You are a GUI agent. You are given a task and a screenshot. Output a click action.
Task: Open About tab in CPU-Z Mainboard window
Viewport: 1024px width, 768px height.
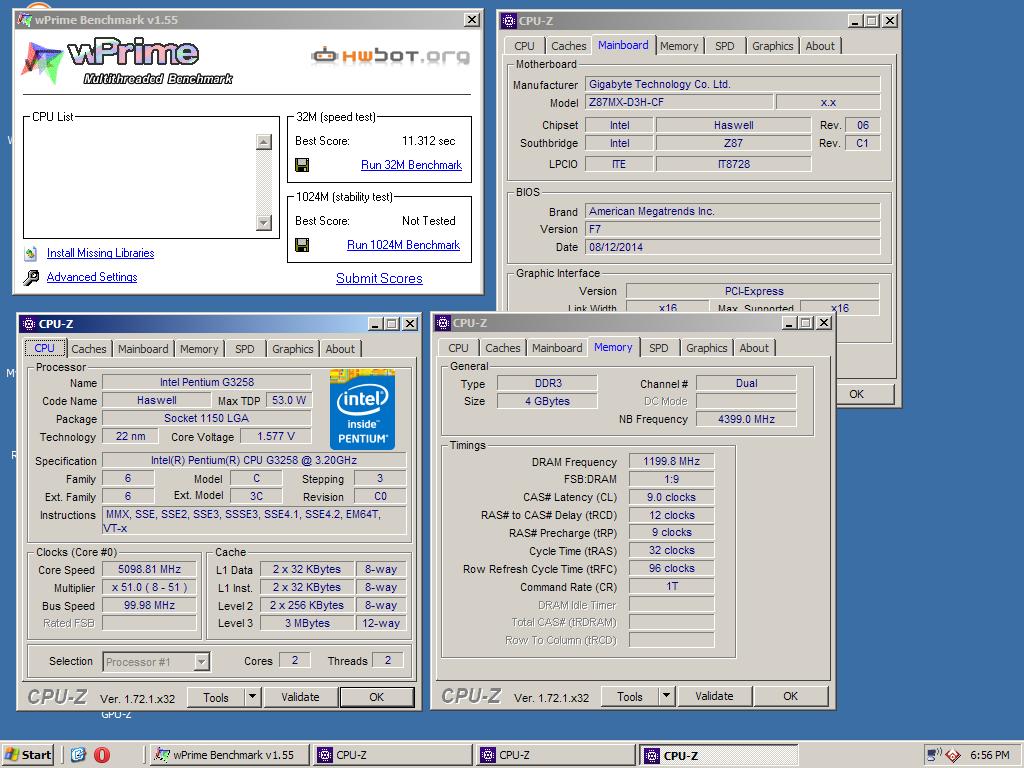click(x=820, y=46)
